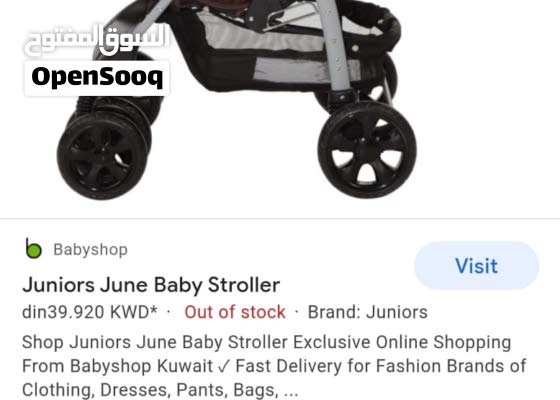The width and height of the screenshot is (560, 400).
Task: Click the Brand: Juniors text
Action: pyautogui.click(x=368, y=312)
